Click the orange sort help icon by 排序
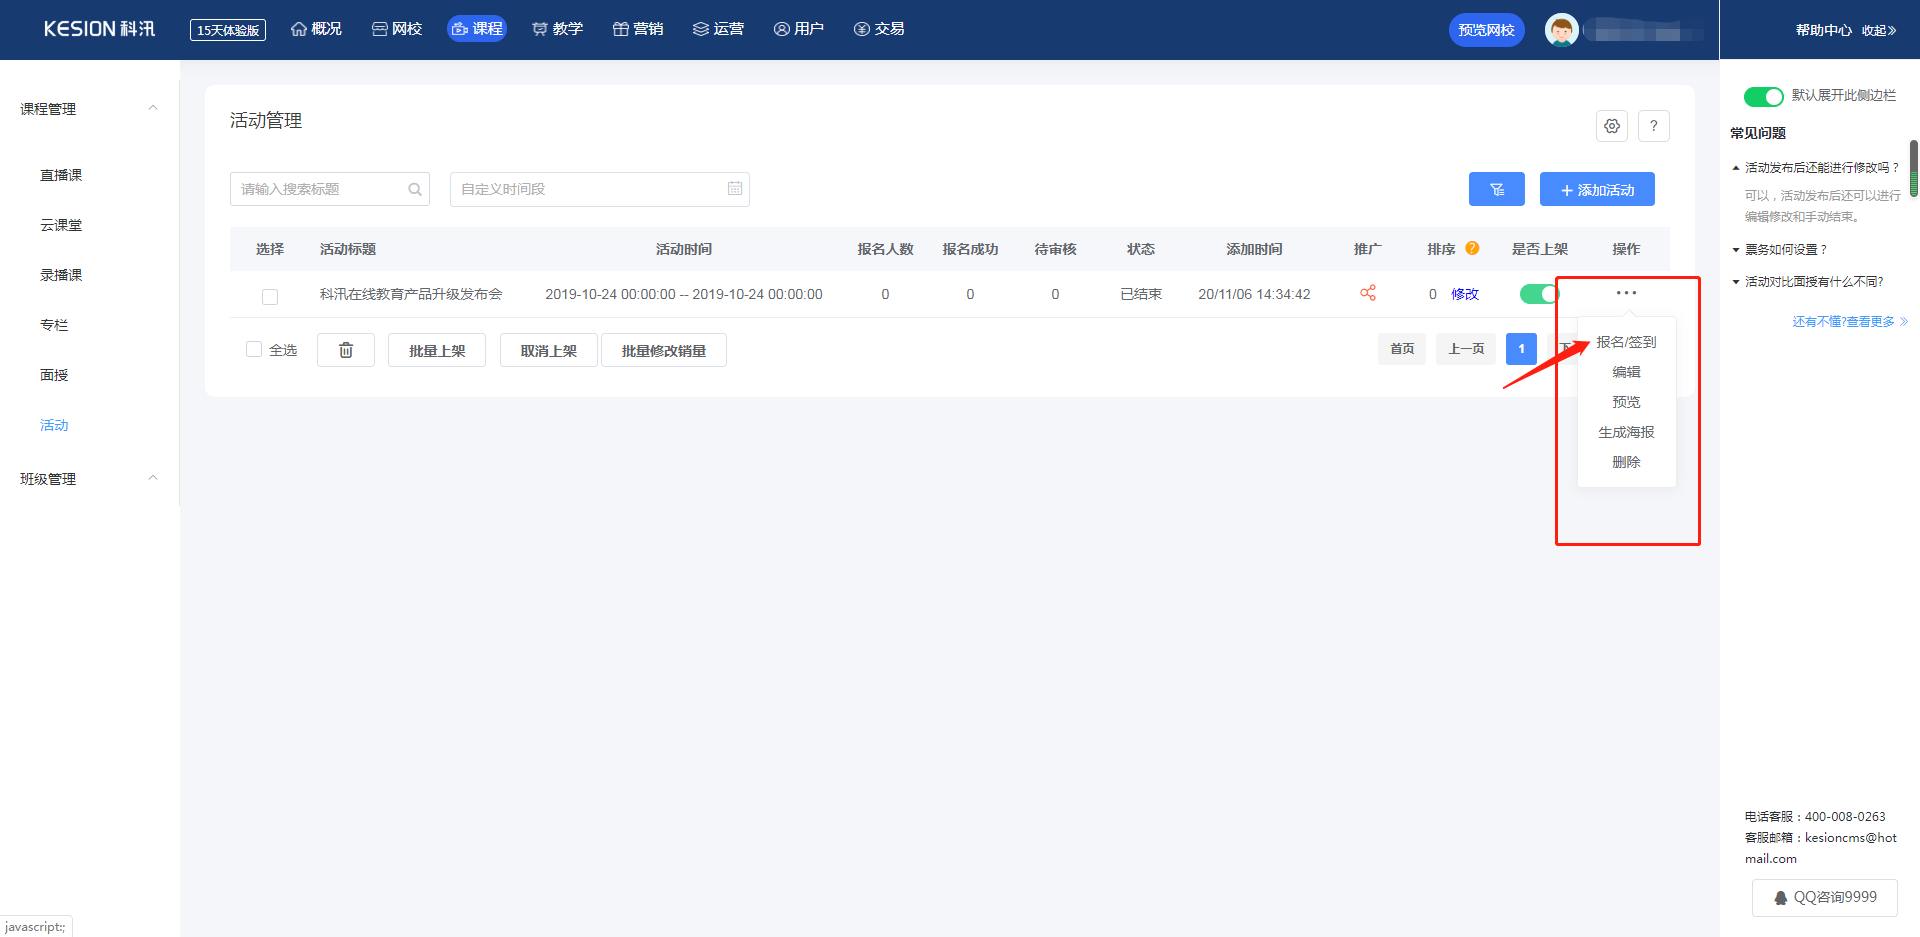 click(1472, 249)
